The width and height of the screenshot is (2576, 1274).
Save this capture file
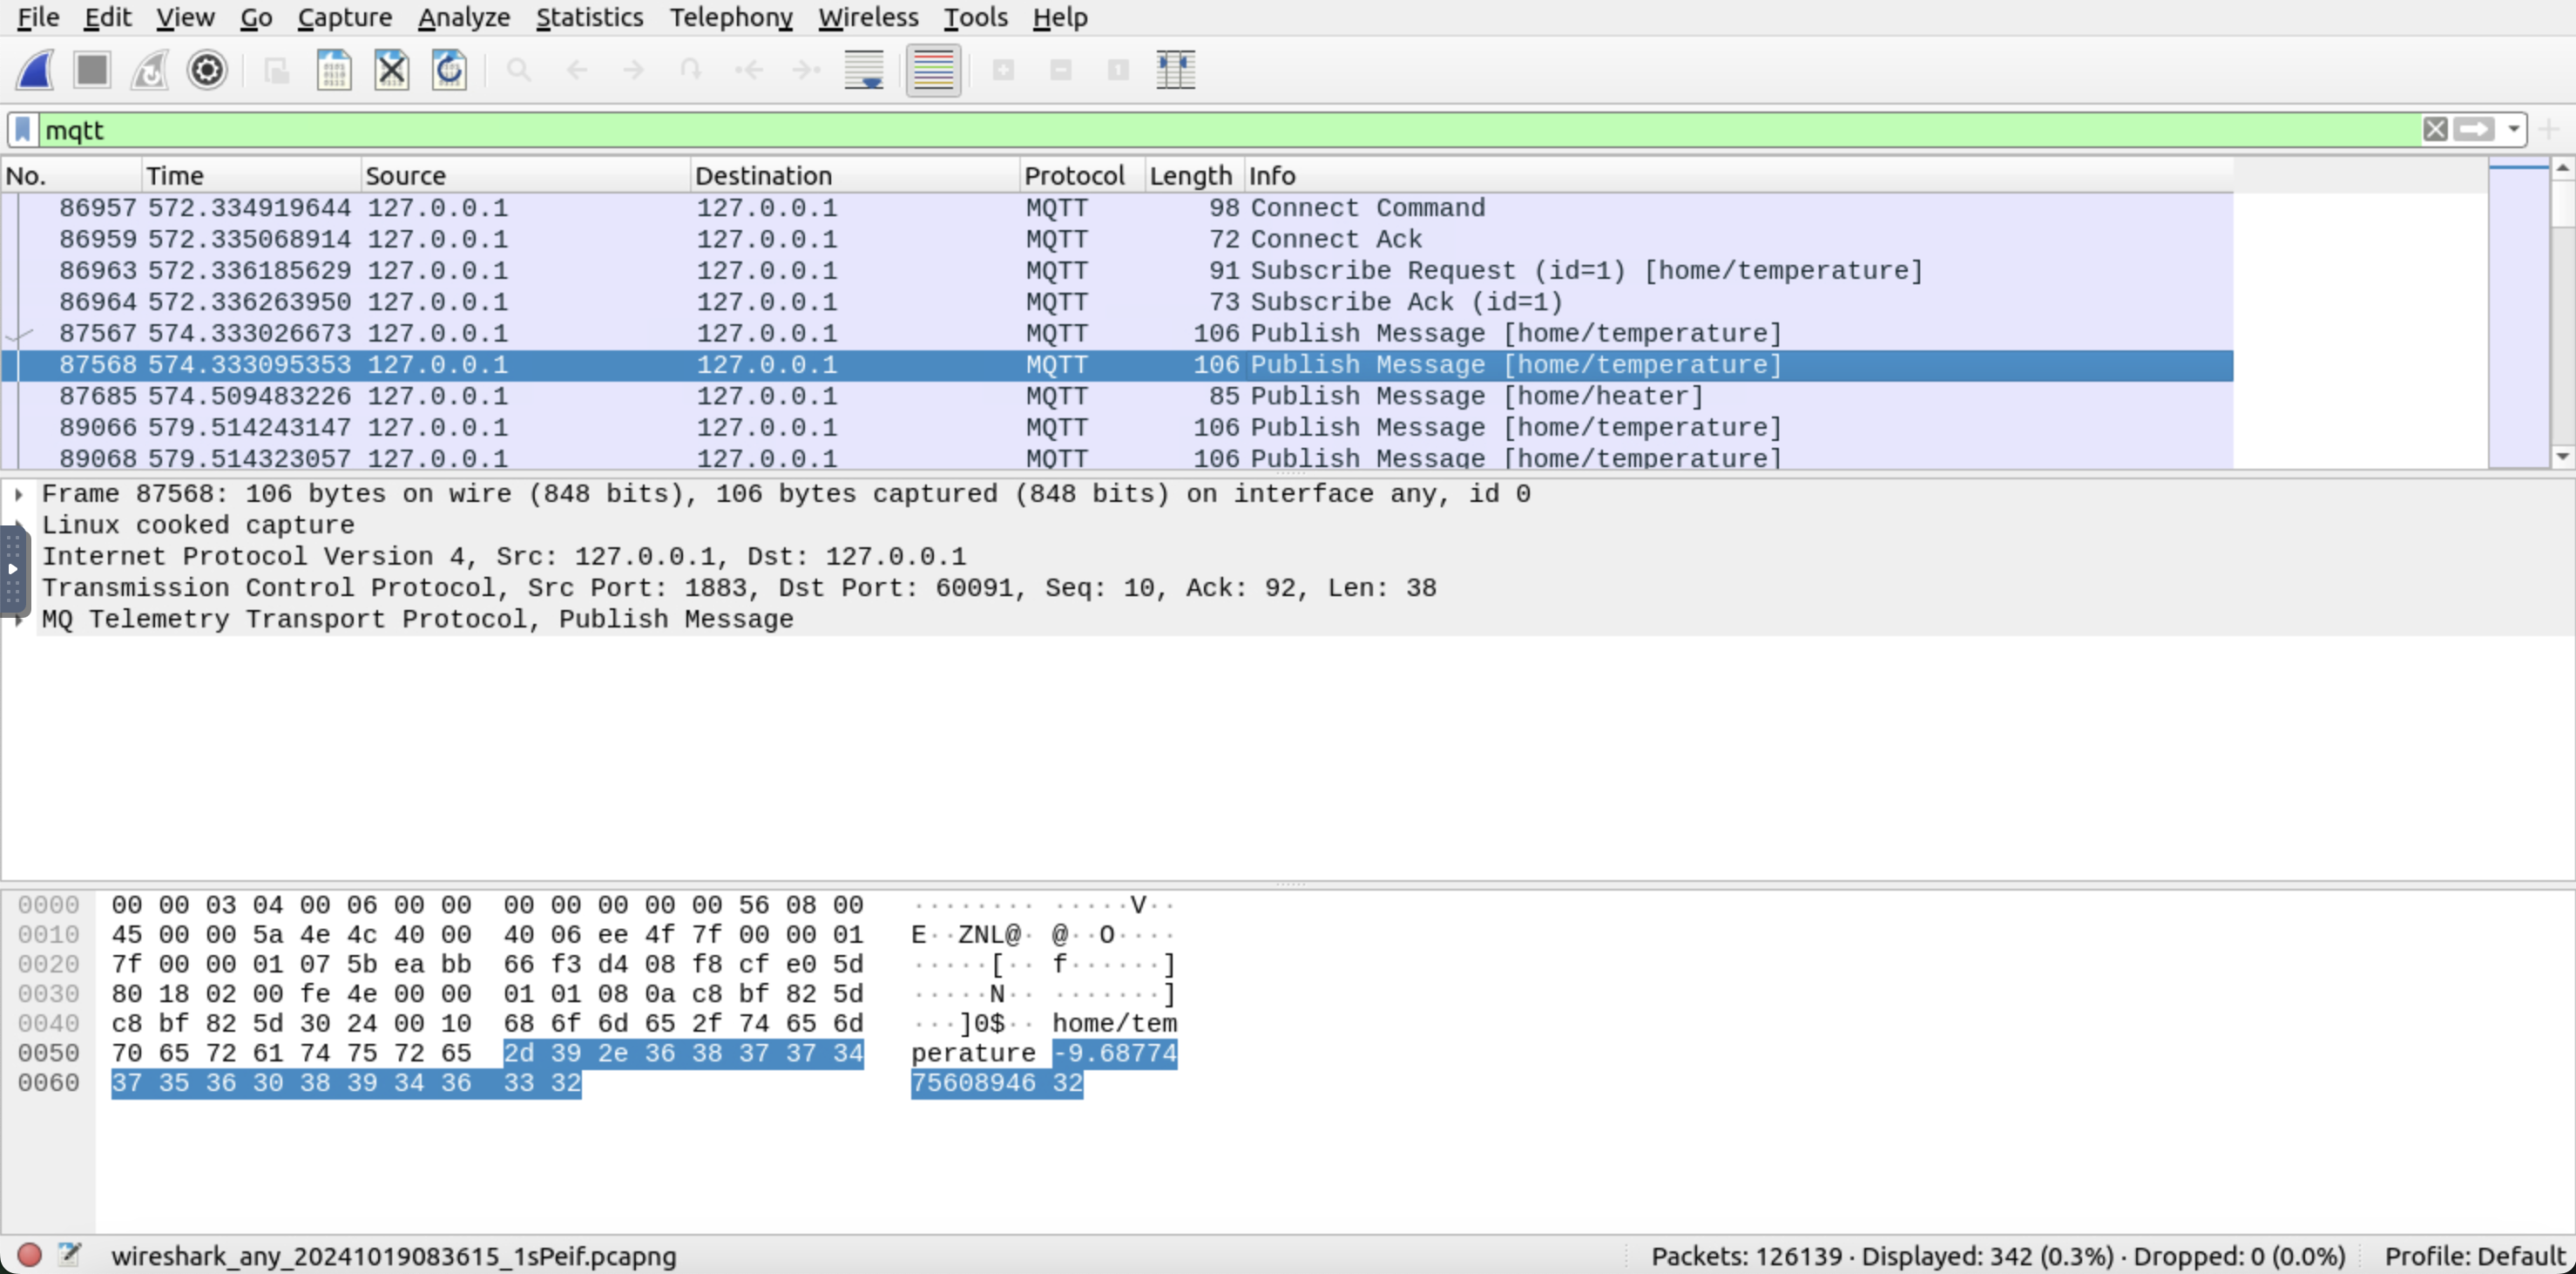[334, 70]
